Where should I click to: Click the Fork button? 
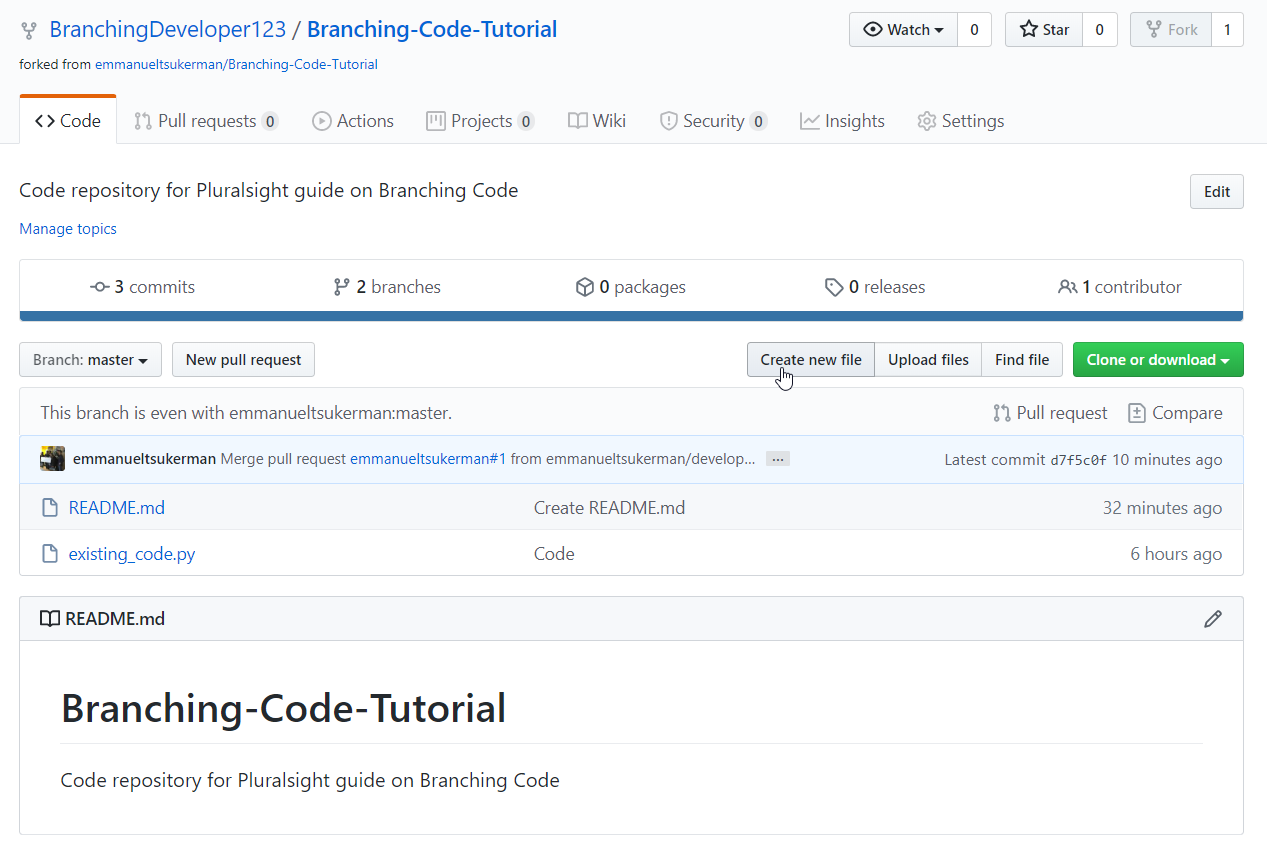pos(1171,30)
